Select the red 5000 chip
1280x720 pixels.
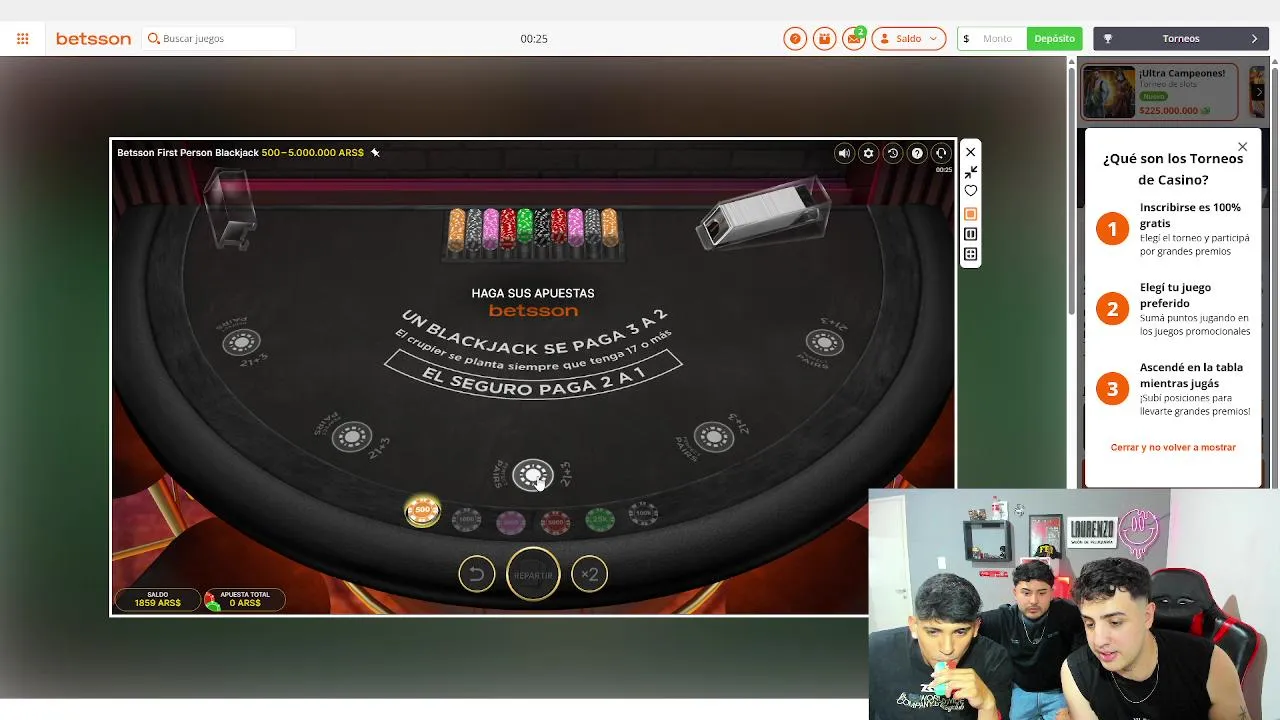coord(555,521)
